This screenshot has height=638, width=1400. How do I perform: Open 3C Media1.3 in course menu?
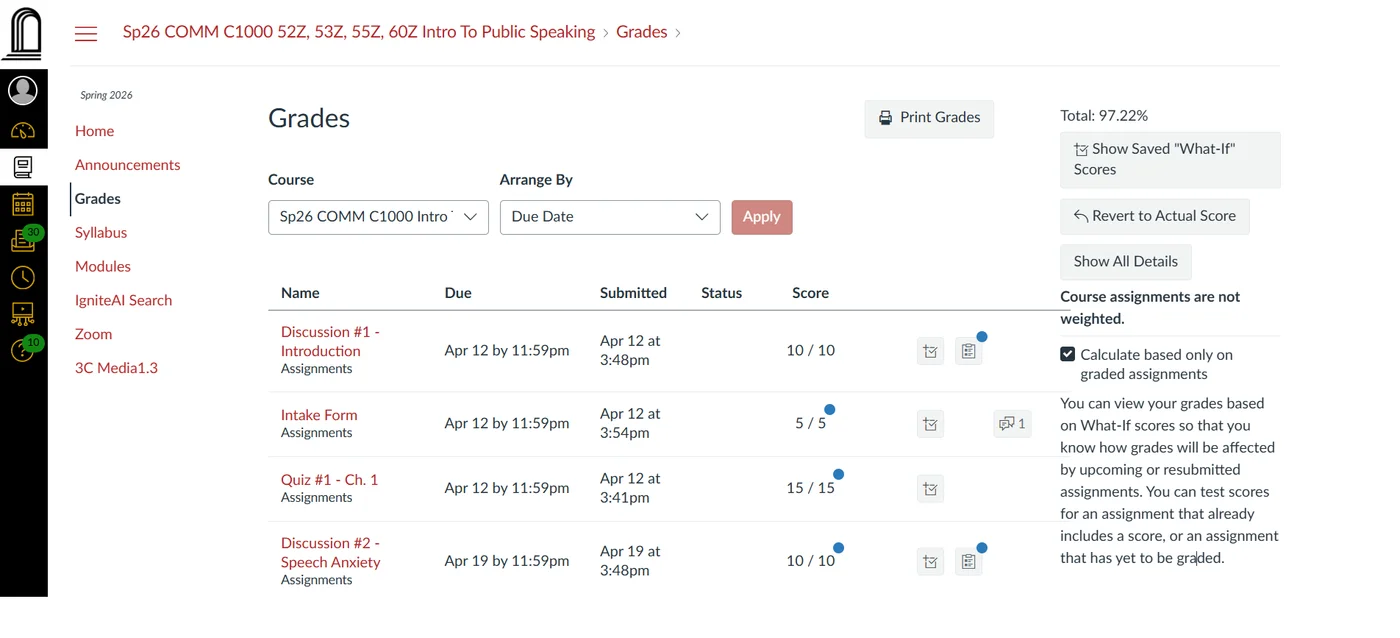pyautogui.click(x=116, y=368)
